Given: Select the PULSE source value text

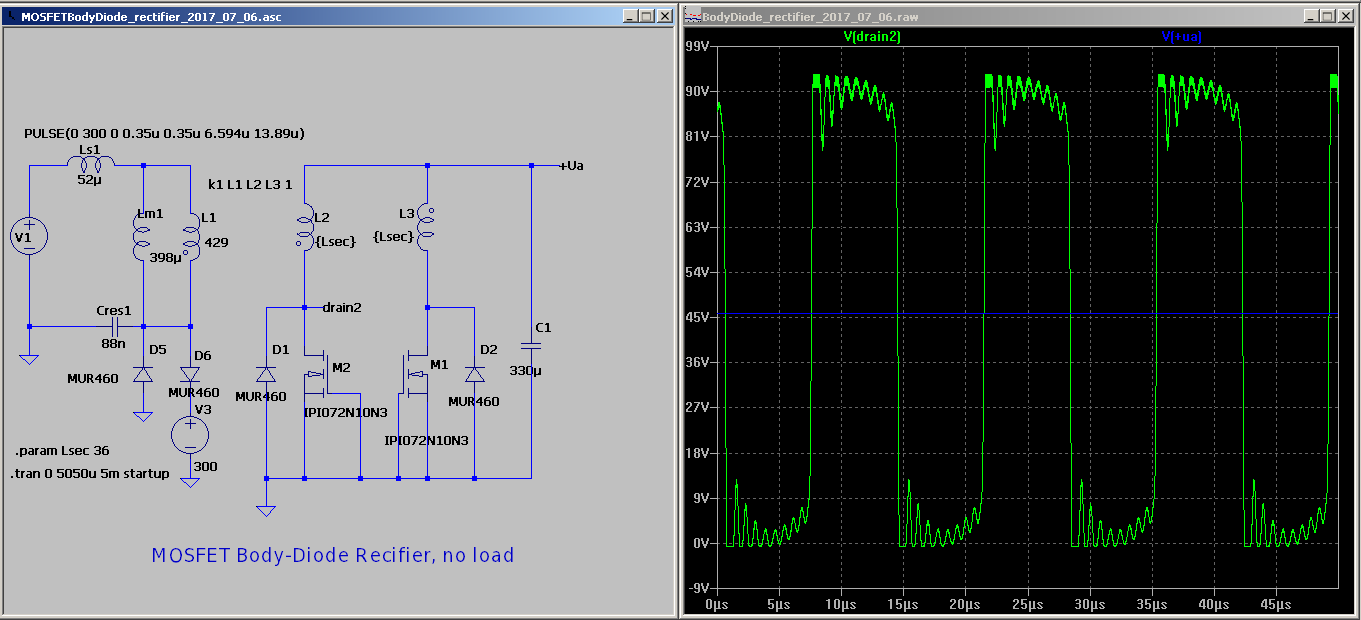Looking at the screenshot, I should pyautogui.click(x=164, y=133).
